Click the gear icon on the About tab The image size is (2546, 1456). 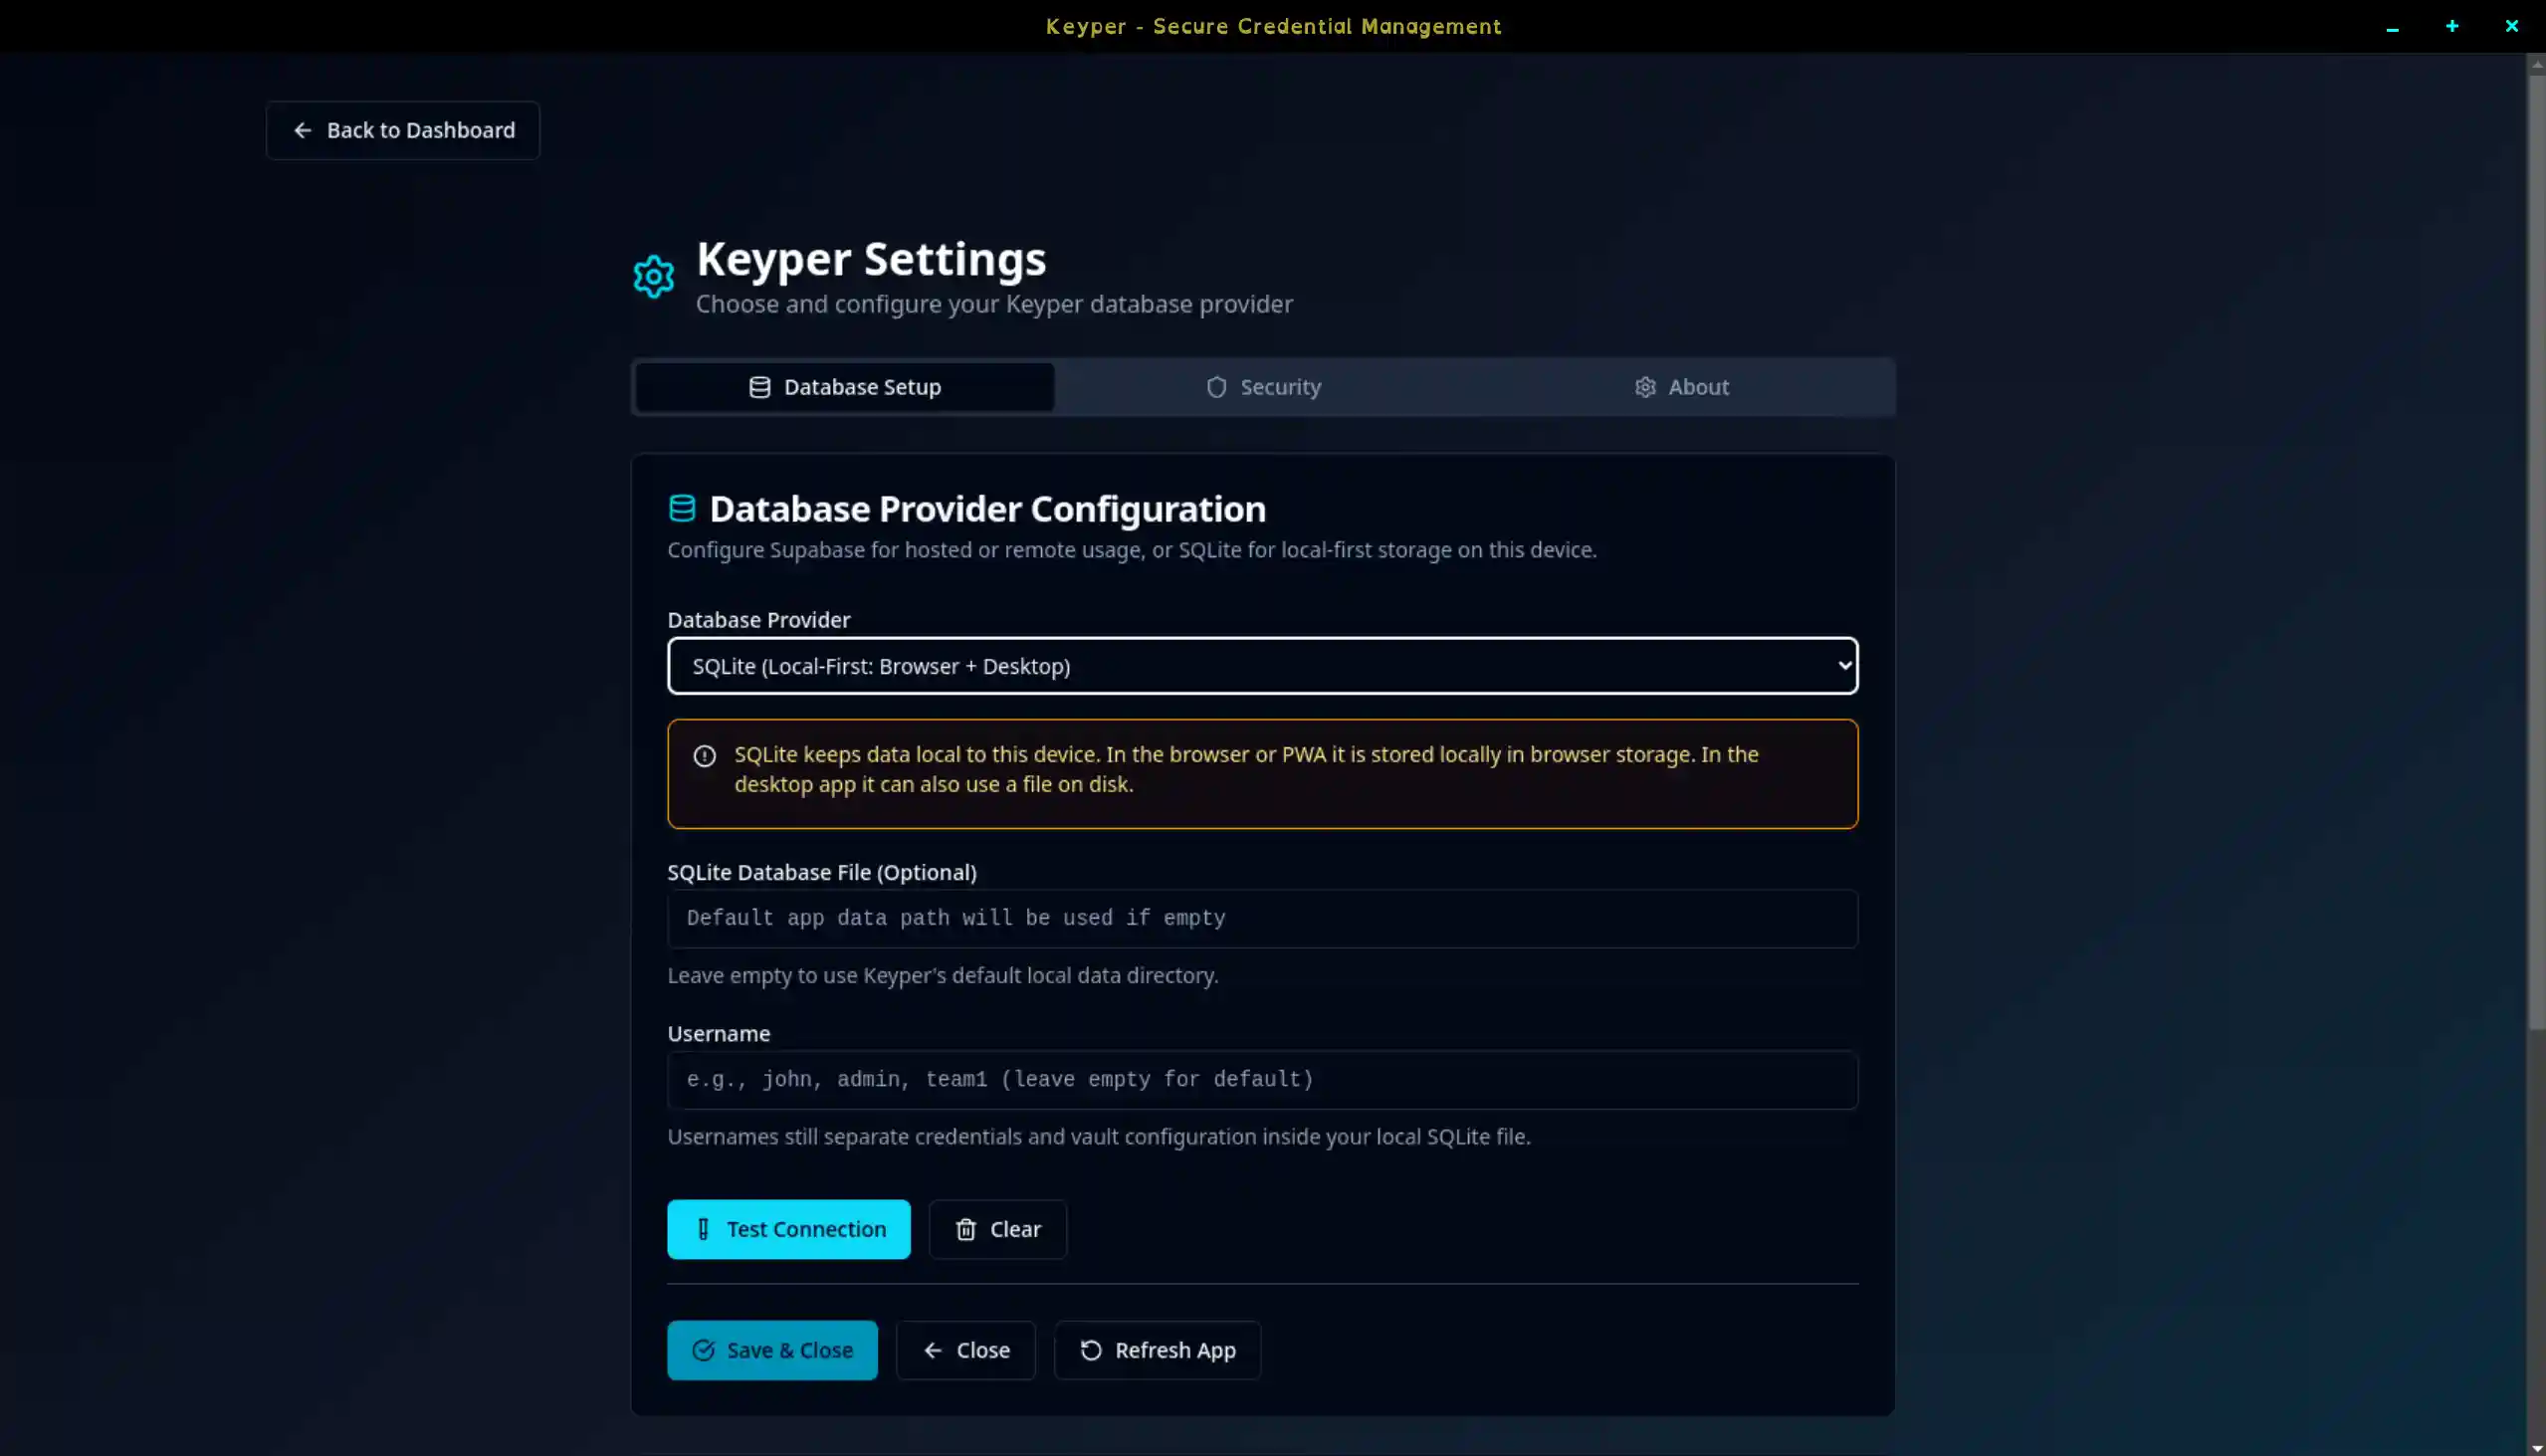pos(1646,387)
